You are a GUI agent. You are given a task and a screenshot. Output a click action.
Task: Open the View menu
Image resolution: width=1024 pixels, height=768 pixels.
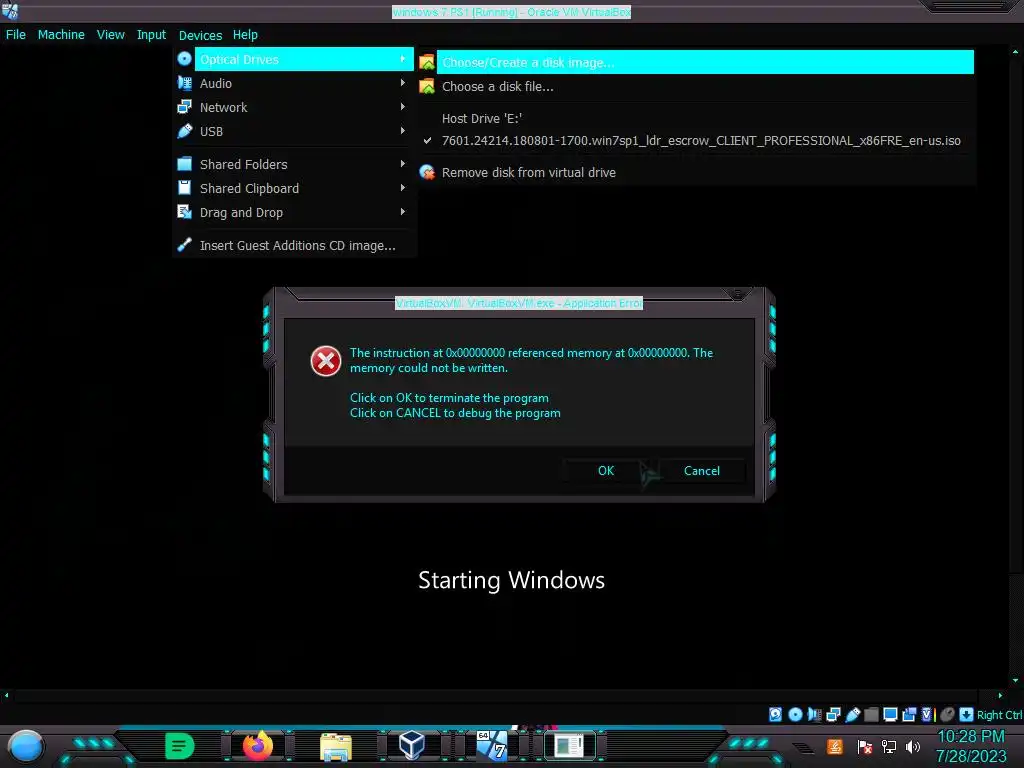(110, 35)
